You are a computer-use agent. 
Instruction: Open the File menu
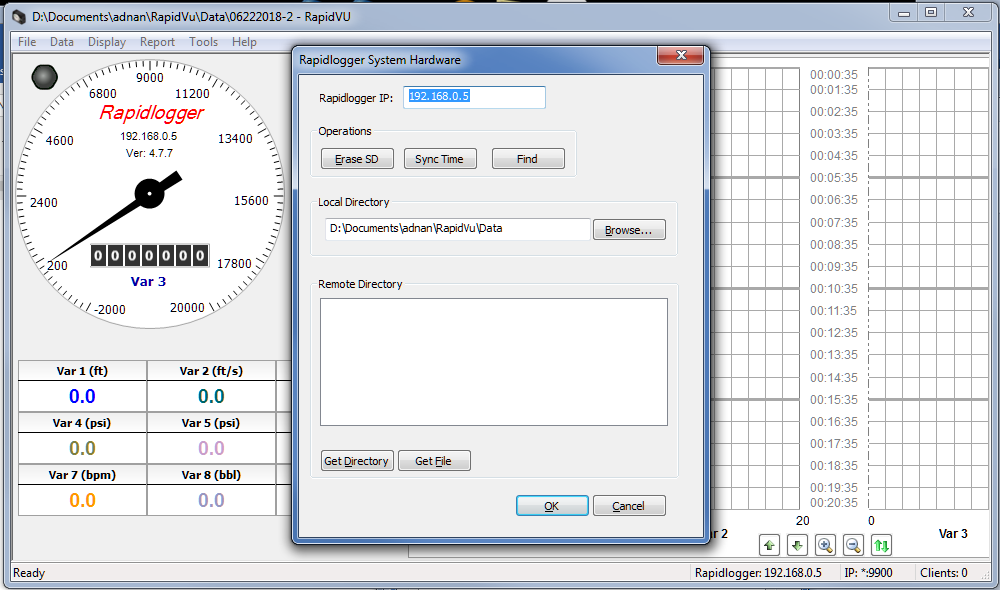[27, 42]
